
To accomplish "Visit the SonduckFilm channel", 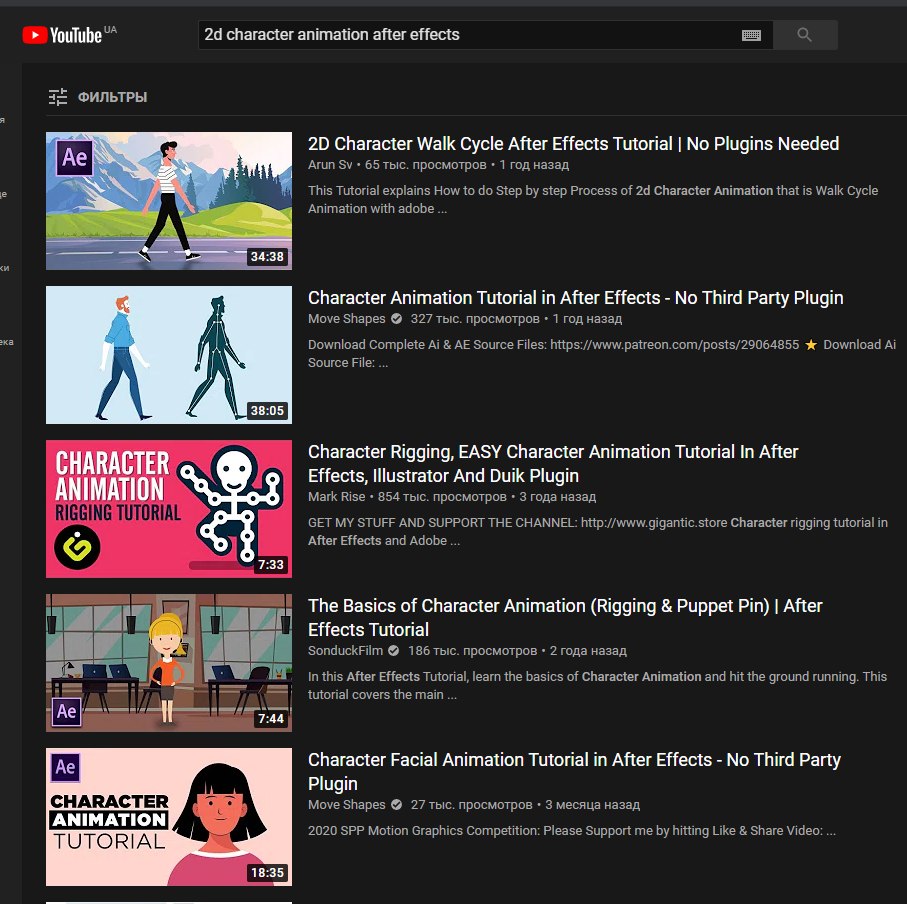I will 345,651.
